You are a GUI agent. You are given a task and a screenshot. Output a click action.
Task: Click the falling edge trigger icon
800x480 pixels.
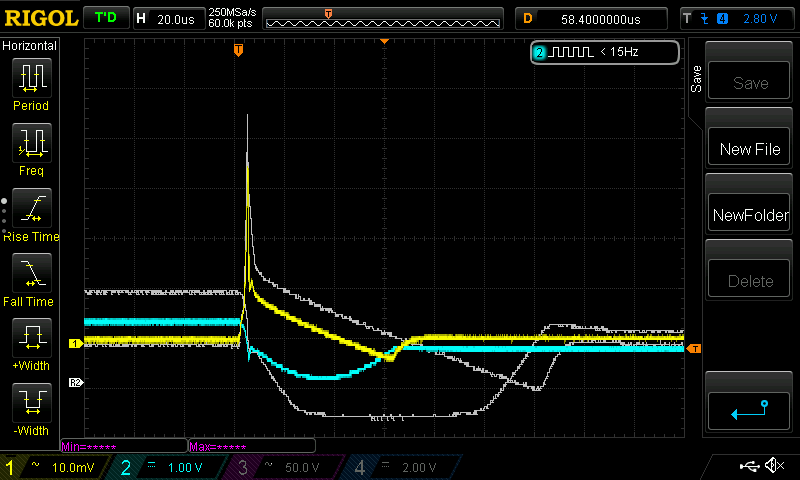pyautogui.click(x=704, y=19)
